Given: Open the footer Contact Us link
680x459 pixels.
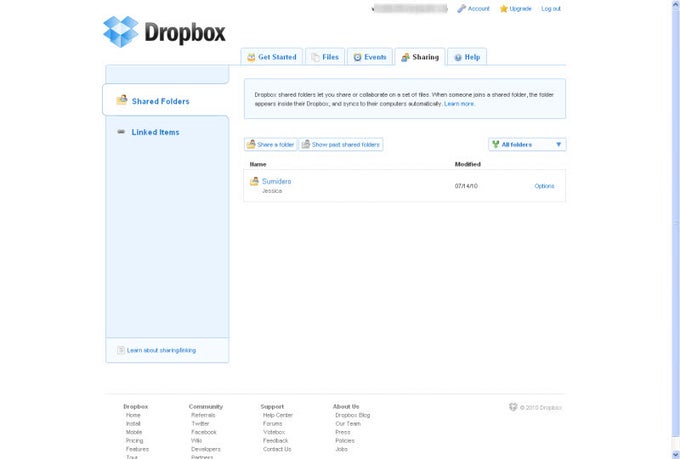Looking at the screenshot, I should (277, 449).
